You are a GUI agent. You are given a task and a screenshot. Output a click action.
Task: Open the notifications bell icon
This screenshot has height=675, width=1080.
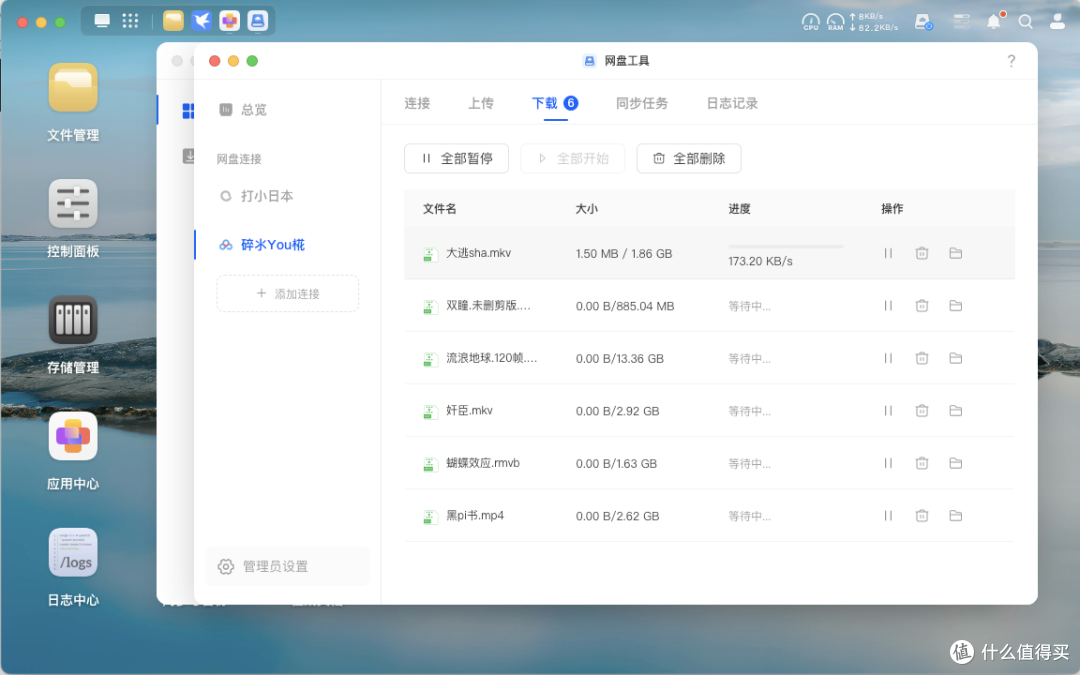pos(994,21)
